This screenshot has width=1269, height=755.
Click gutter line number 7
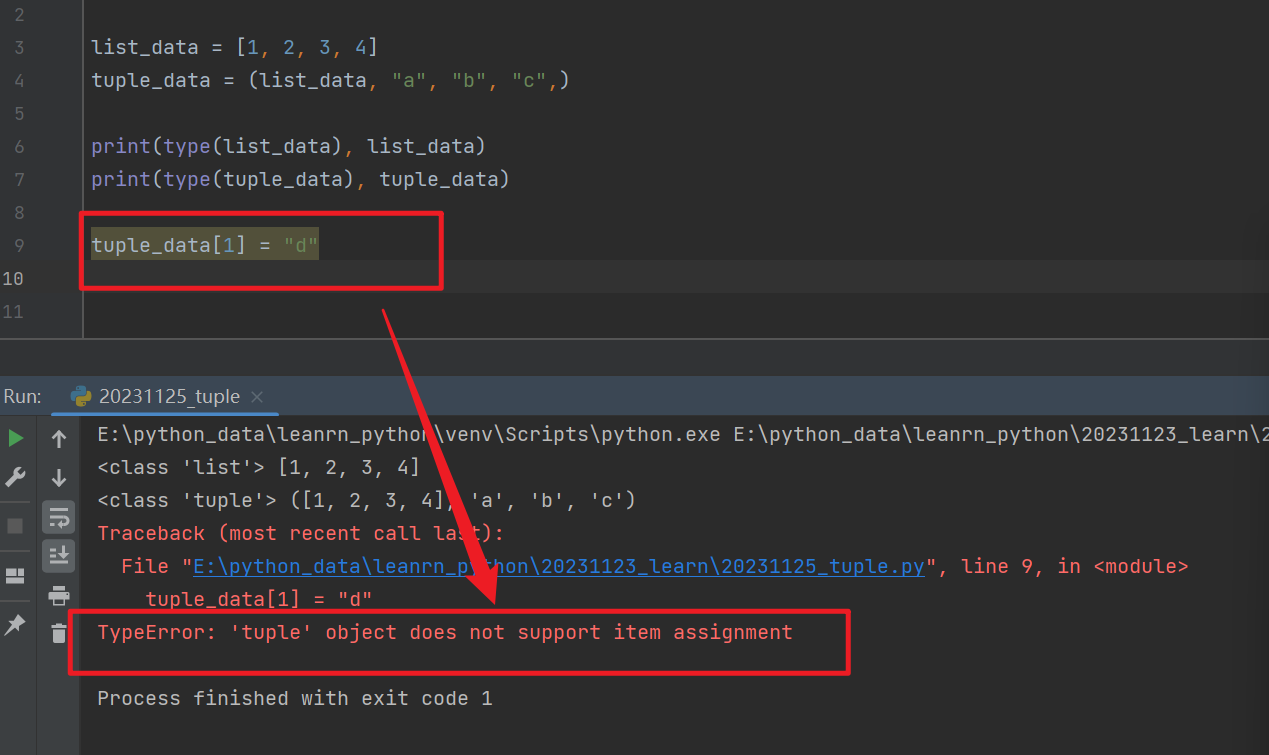(x=19, y=179)
